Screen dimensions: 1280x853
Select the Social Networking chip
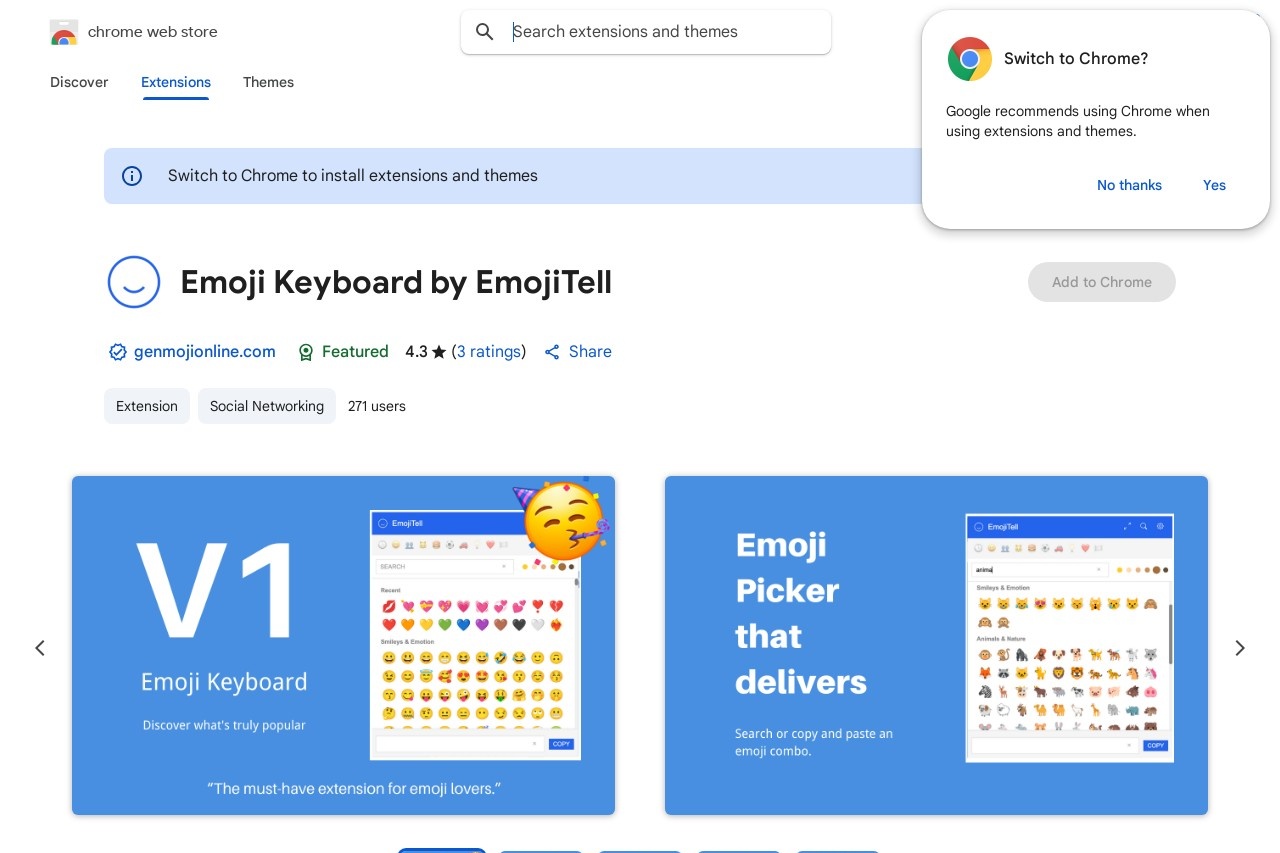click(267, 406)
